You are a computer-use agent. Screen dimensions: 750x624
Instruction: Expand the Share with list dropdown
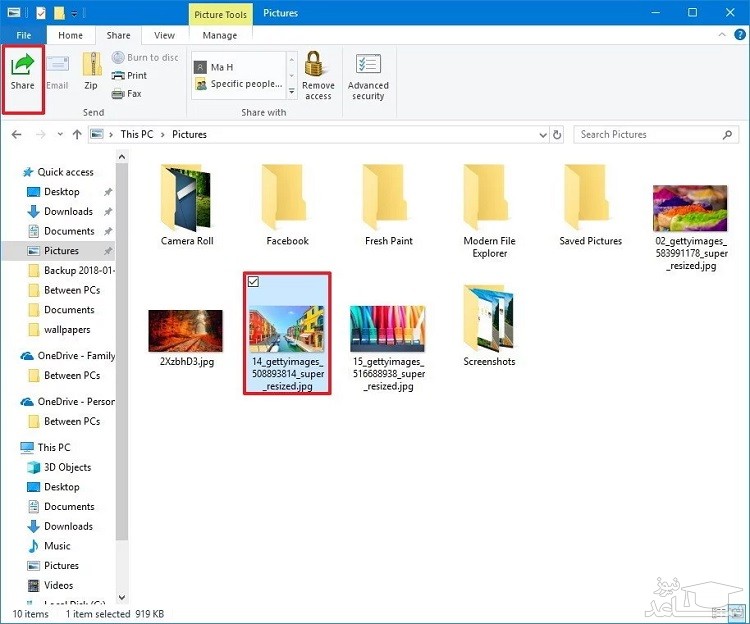(292, 92)
